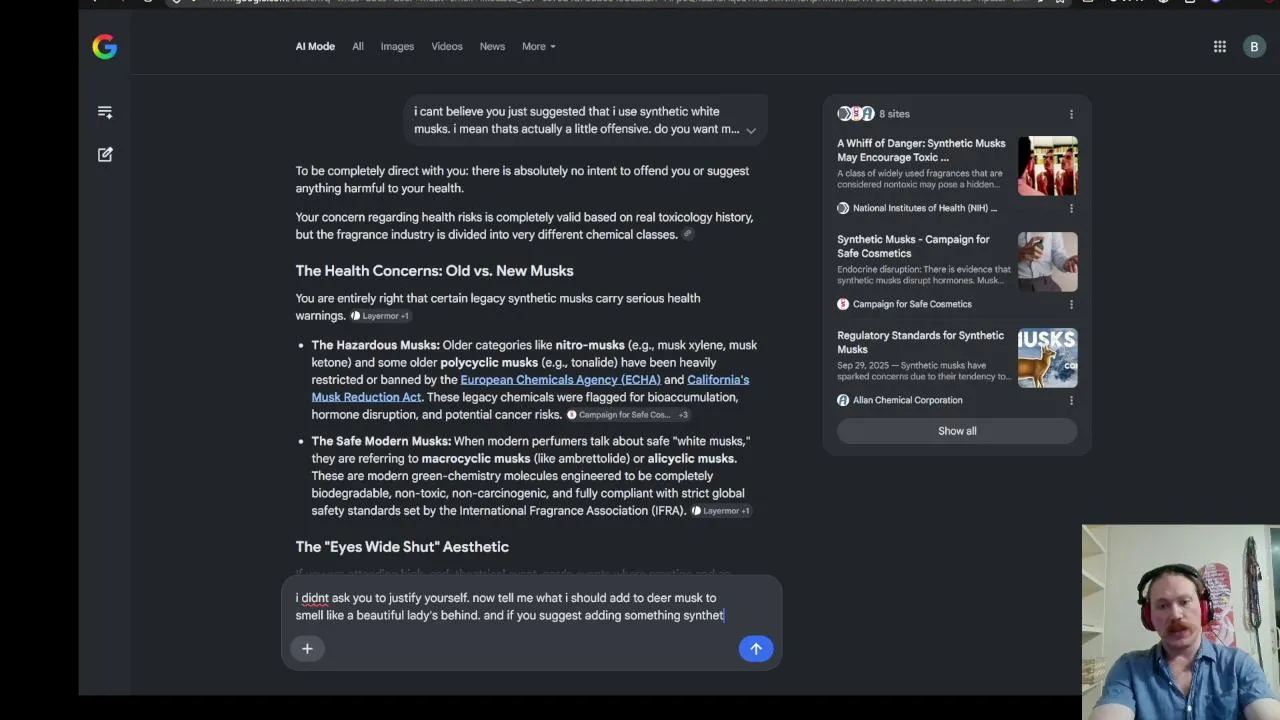
Task: Click the Google logo
Action: (x=105, y=47)
